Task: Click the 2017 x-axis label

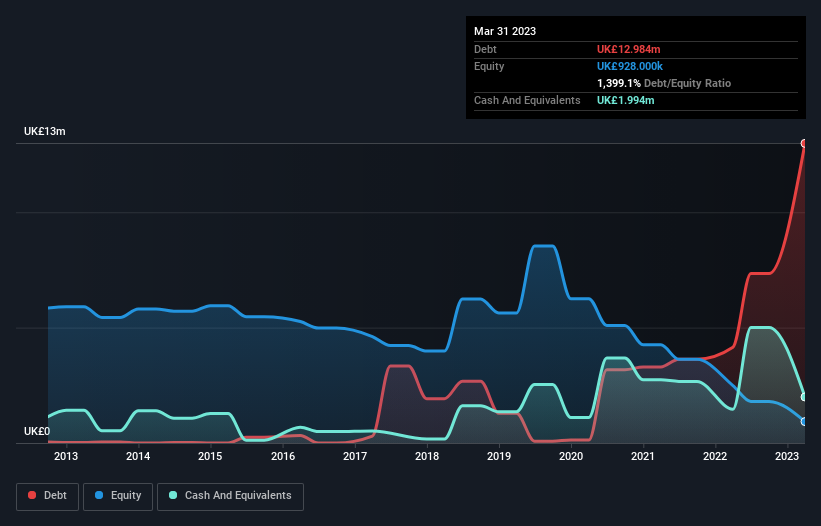Action: coord(355,456)
